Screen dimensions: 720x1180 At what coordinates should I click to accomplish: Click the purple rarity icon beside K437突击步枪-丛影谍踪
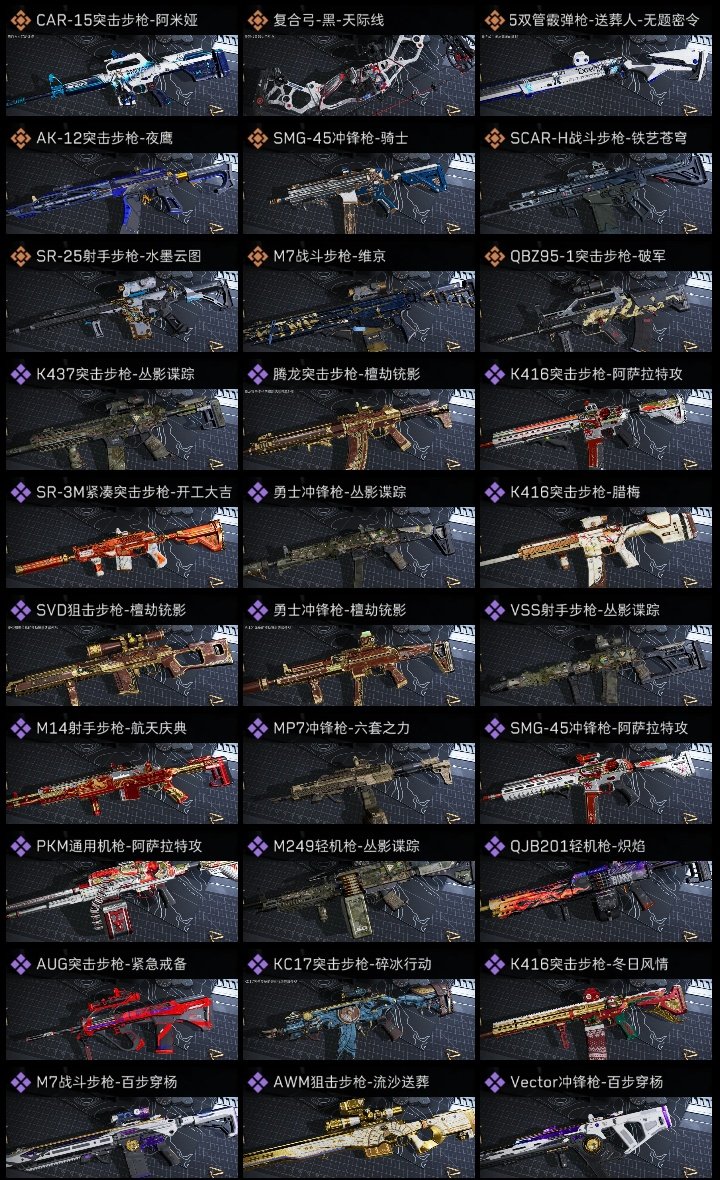pyautogui.click(x=21, y=374)
